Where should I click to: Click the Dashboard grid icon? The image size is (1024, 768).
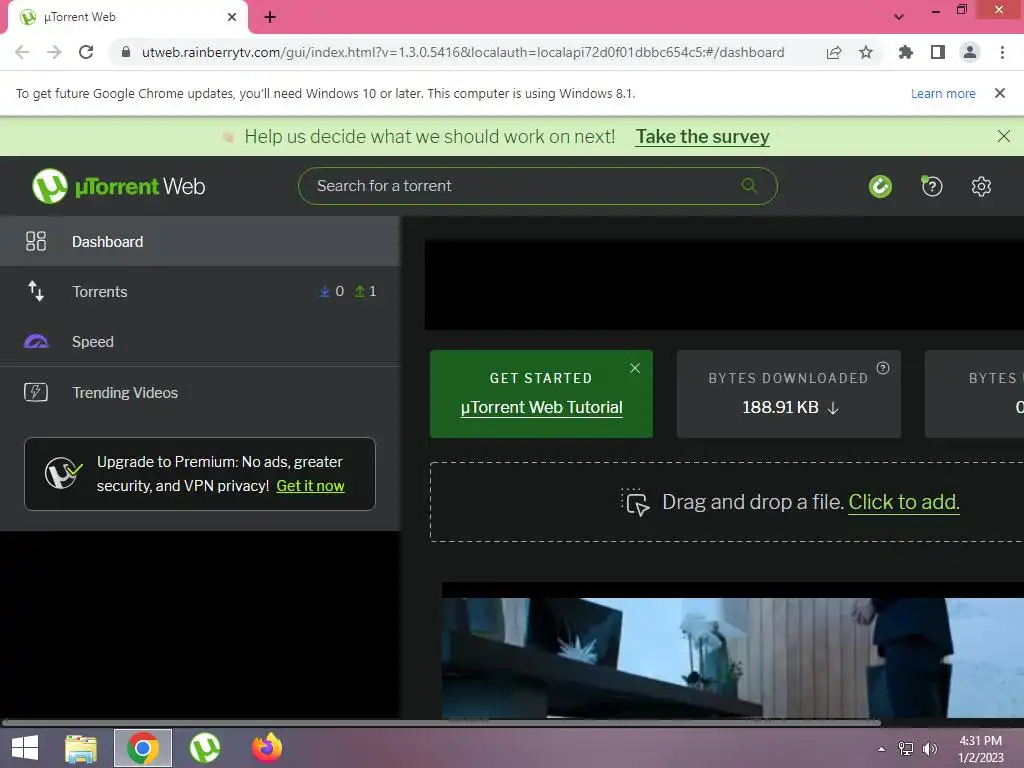36,241
